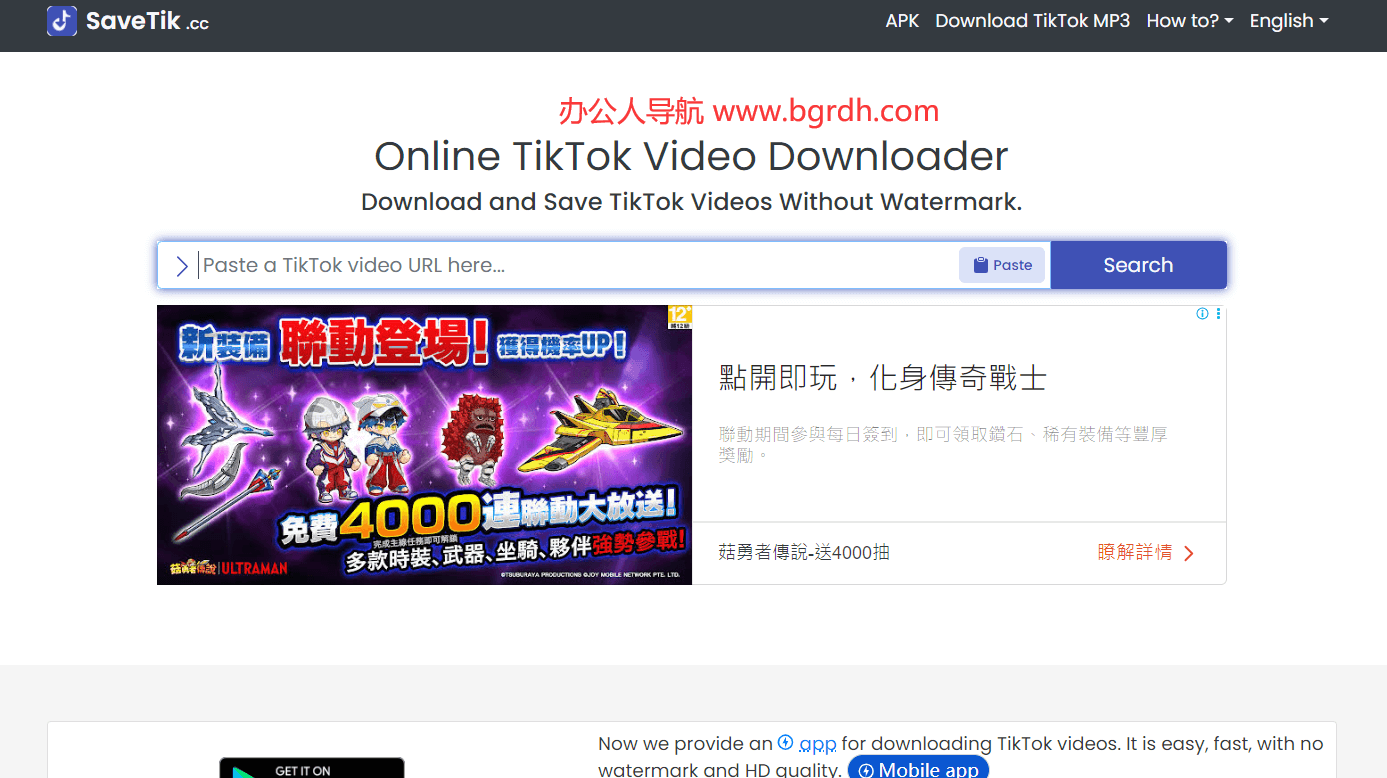The image size is (1387, 778).
Task: Click the app hyperlink in the description text
Action: tap(818, 743)
